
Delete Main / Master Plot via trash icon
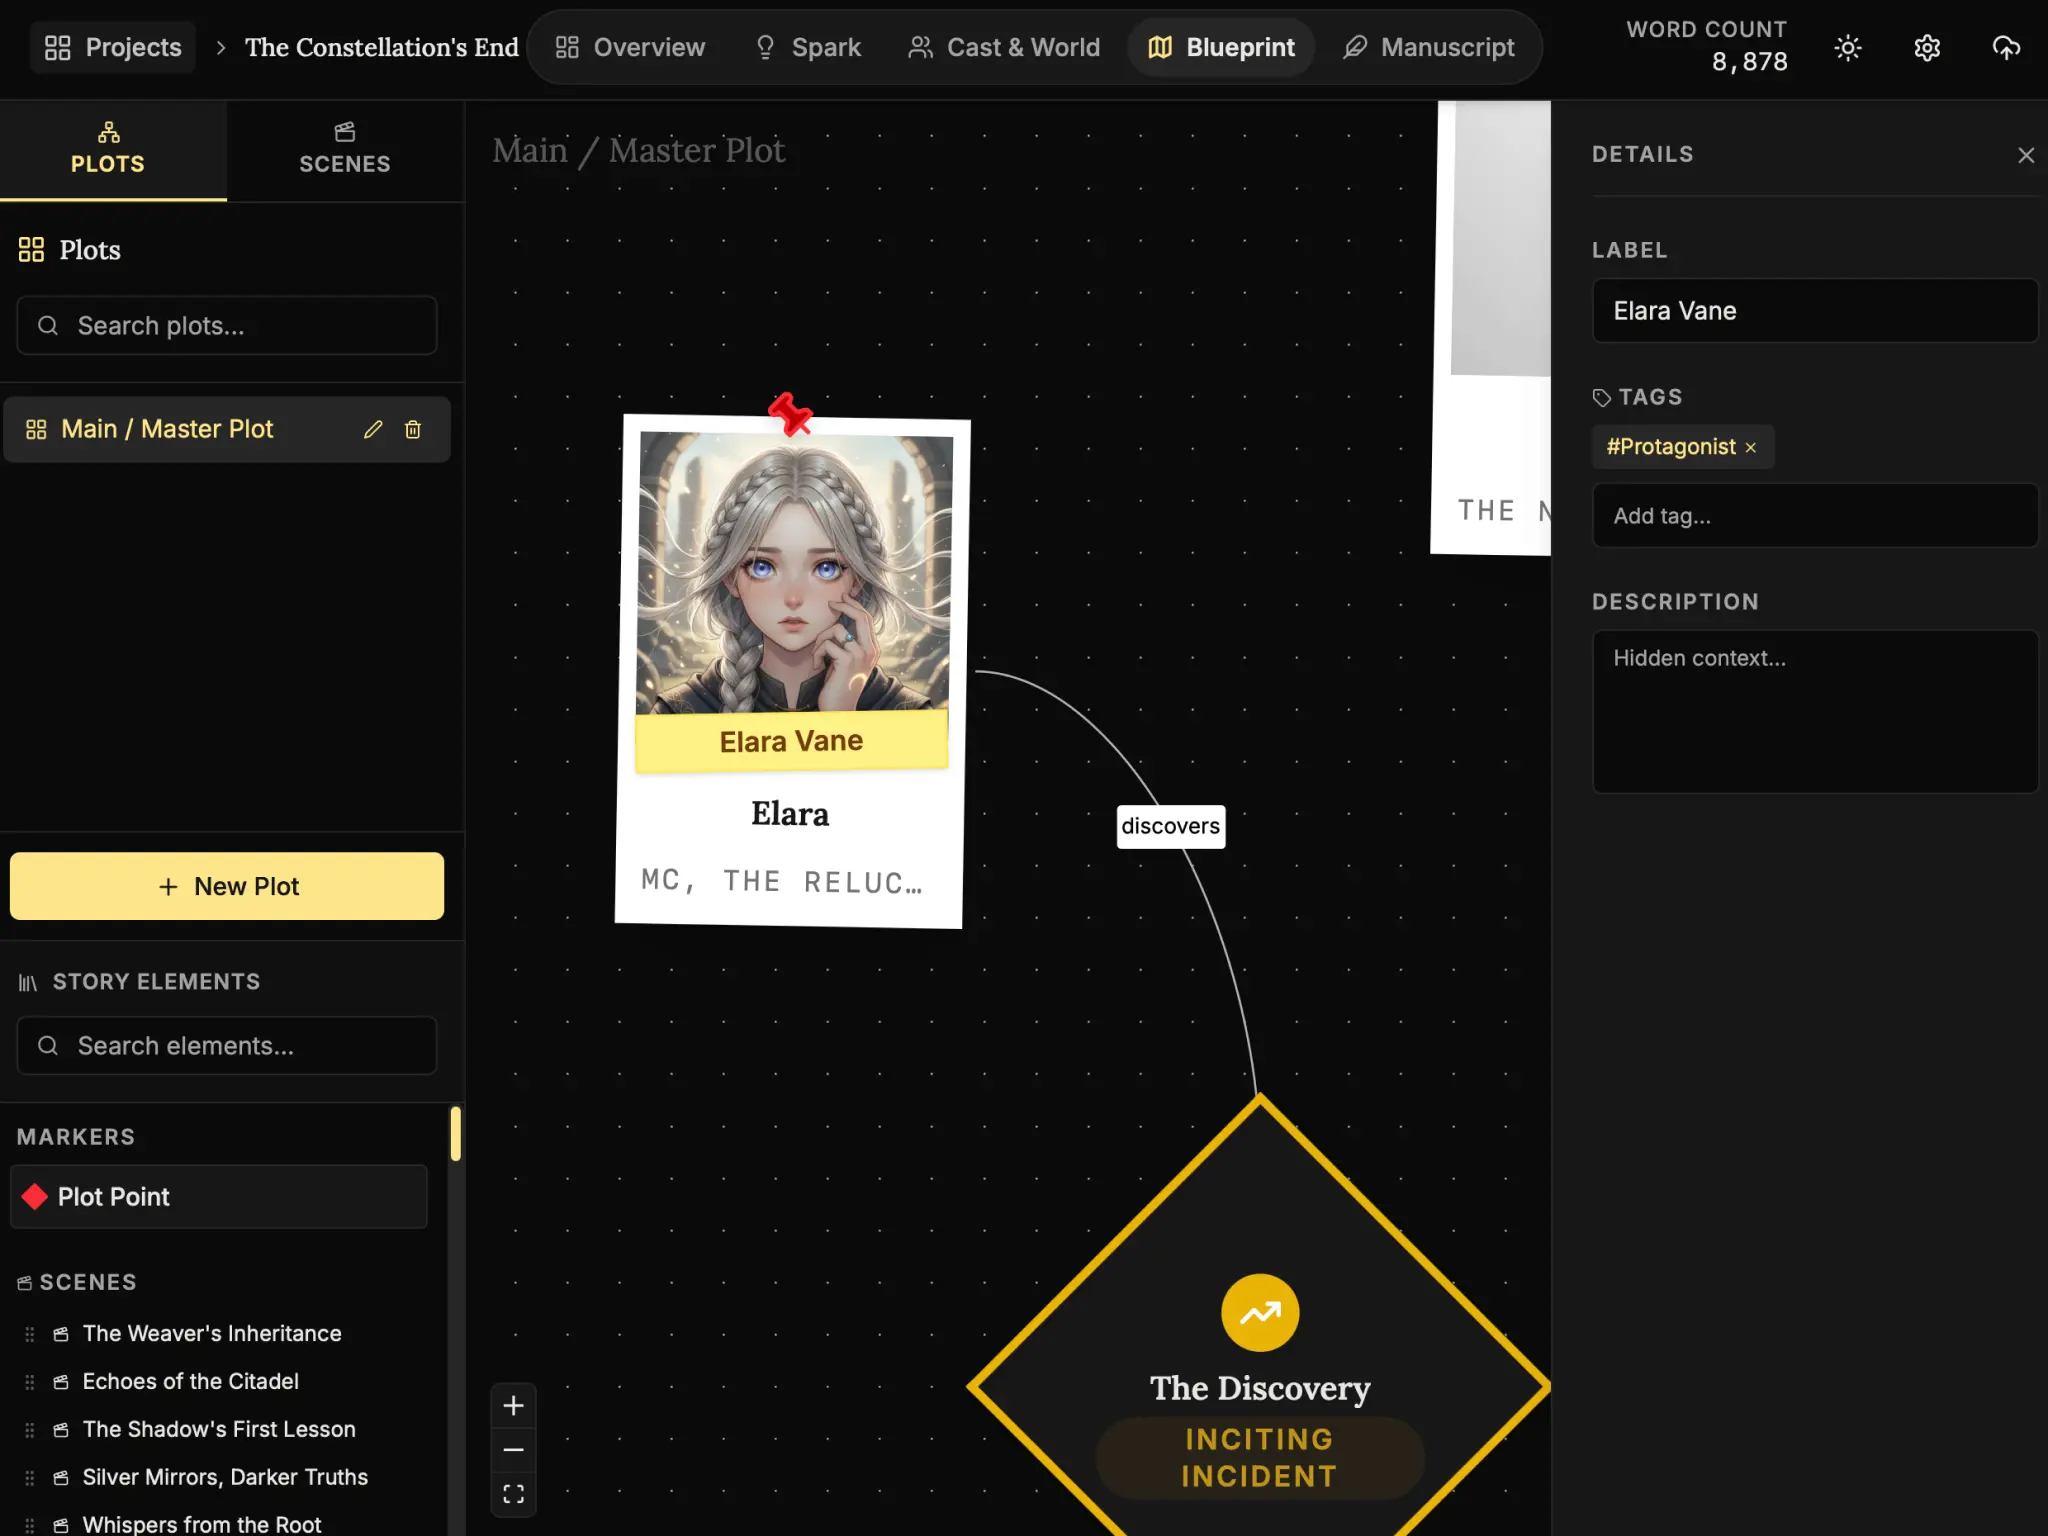pyautogui.click(x=413, y=429)
